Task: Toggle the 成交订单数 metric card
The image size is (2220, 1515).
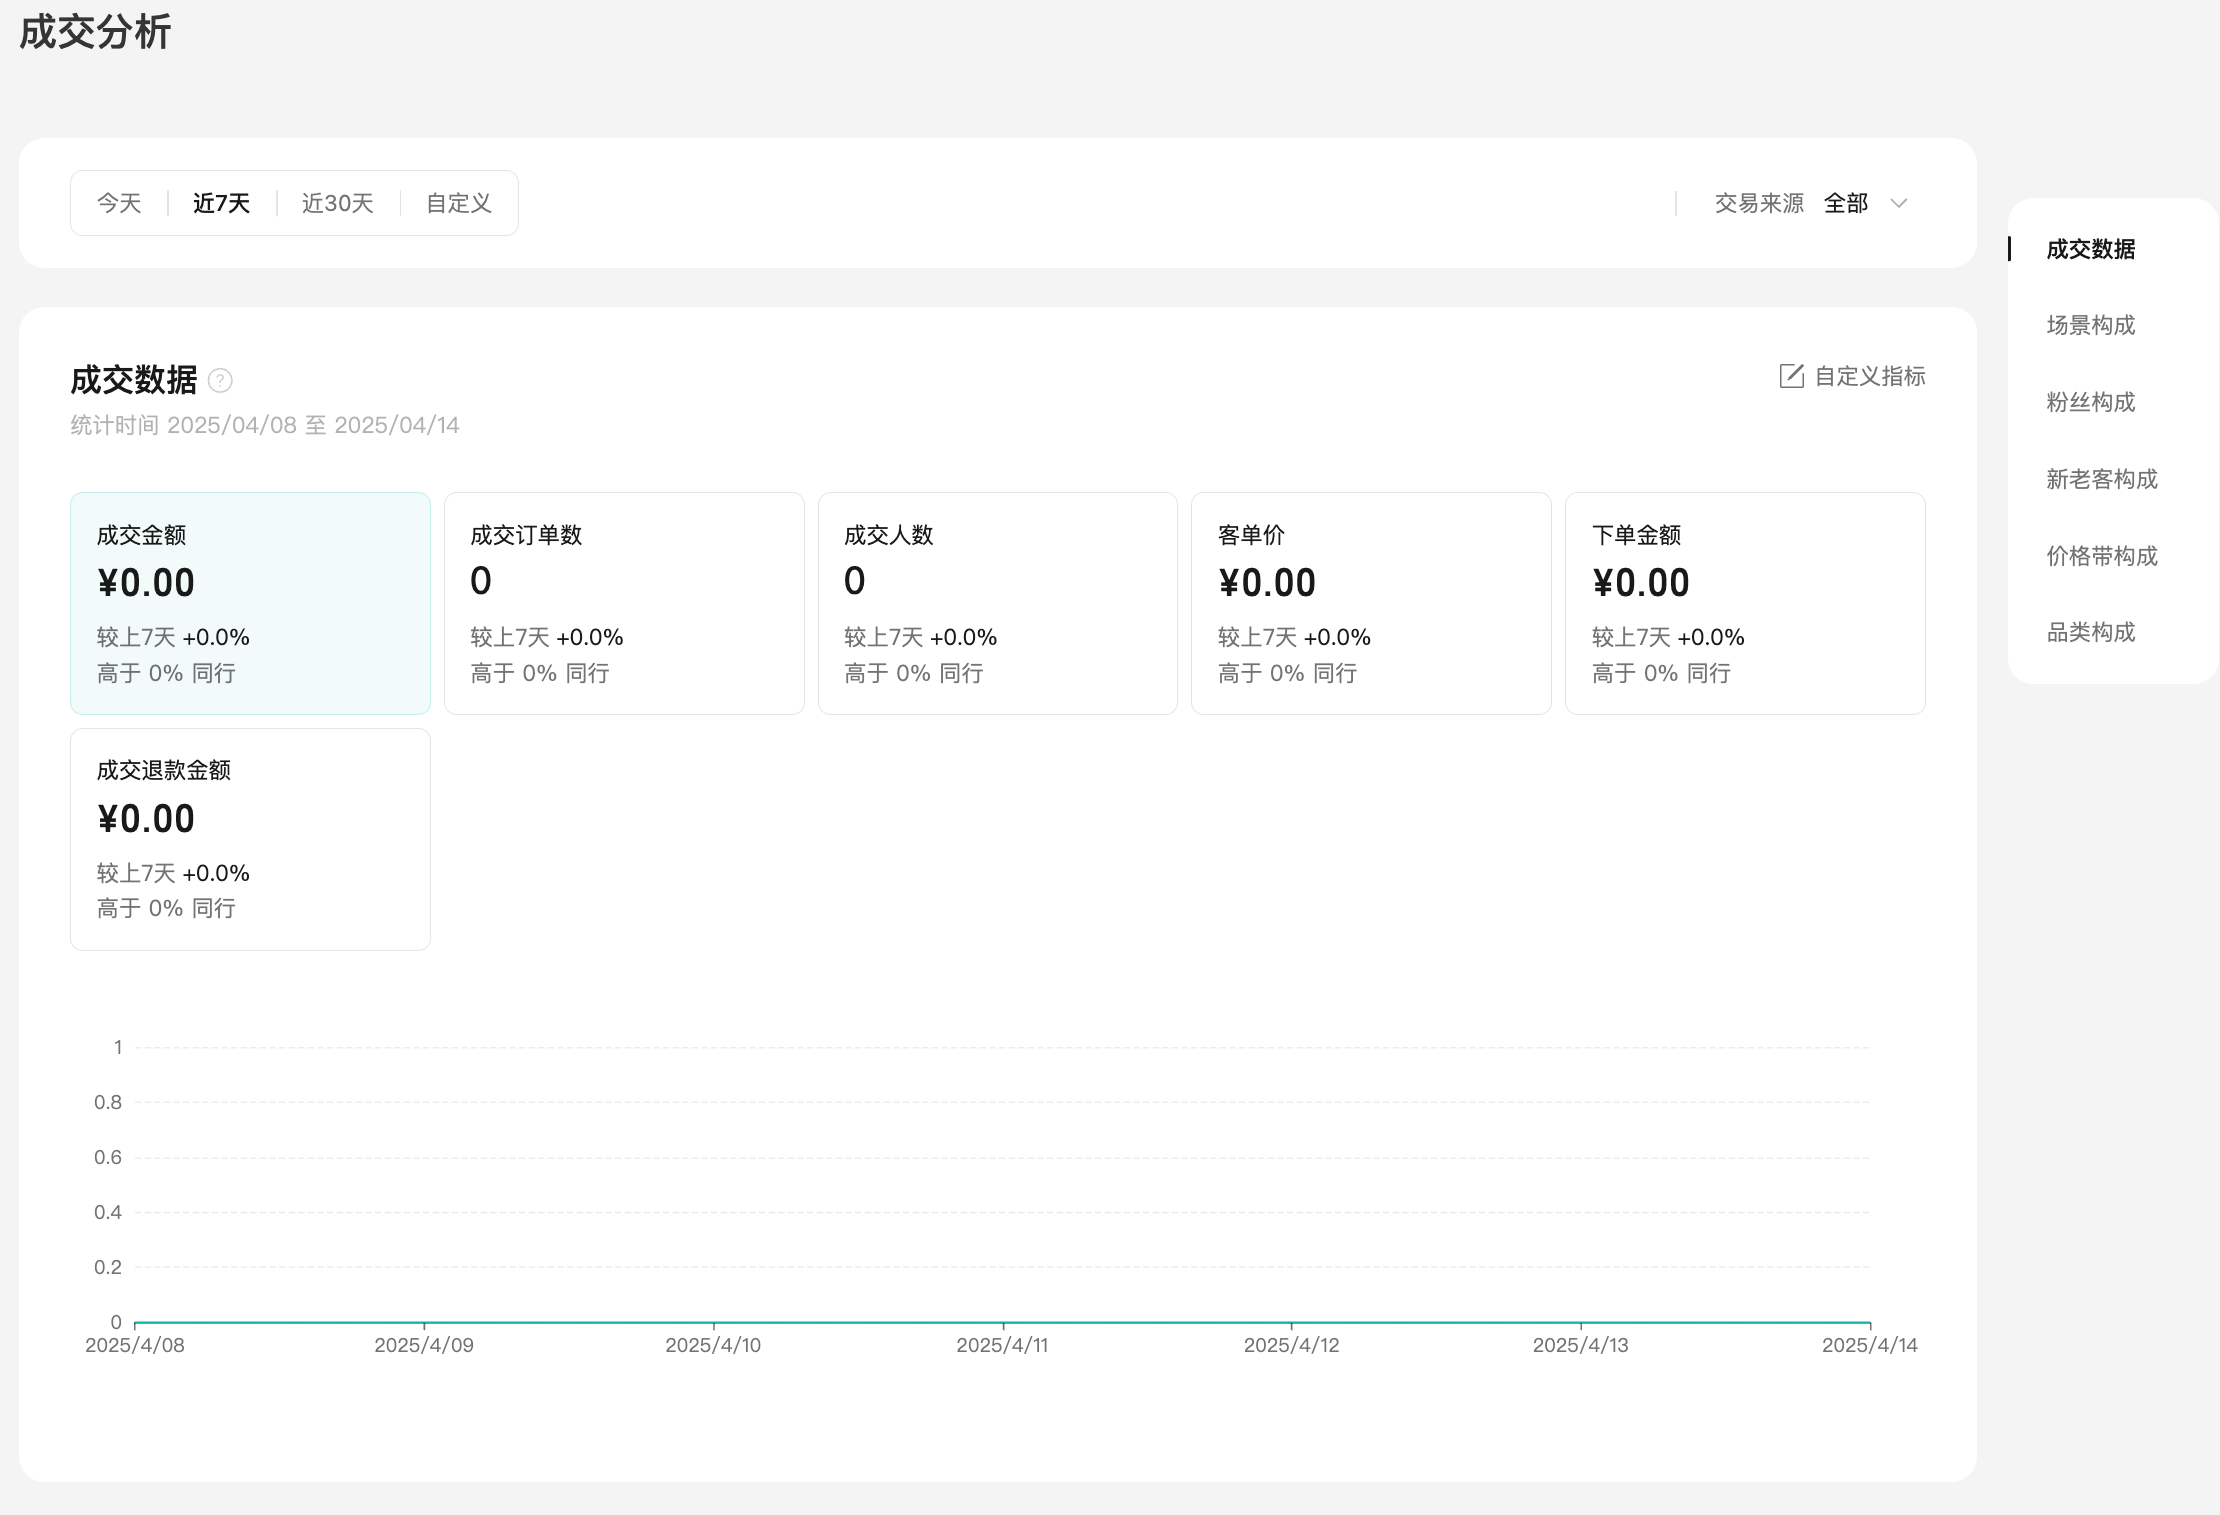Action: pos(624,603)
